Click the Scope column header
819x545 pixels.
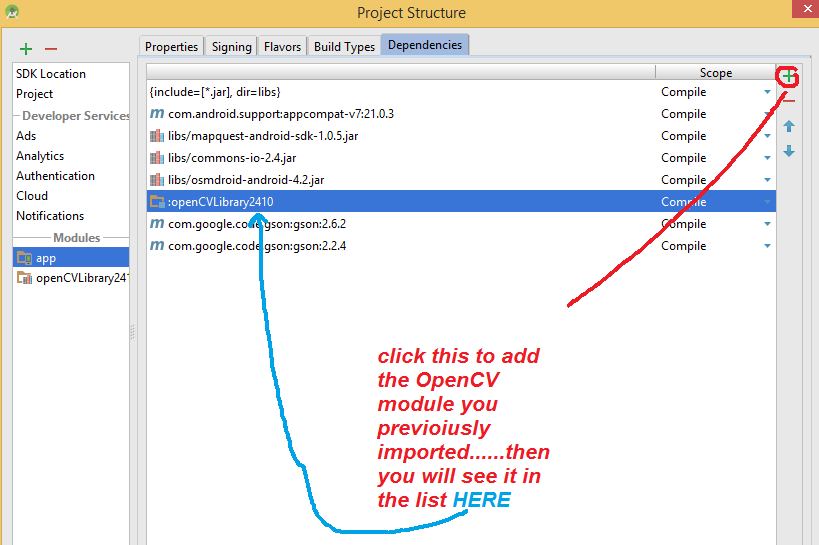point(715,72)
